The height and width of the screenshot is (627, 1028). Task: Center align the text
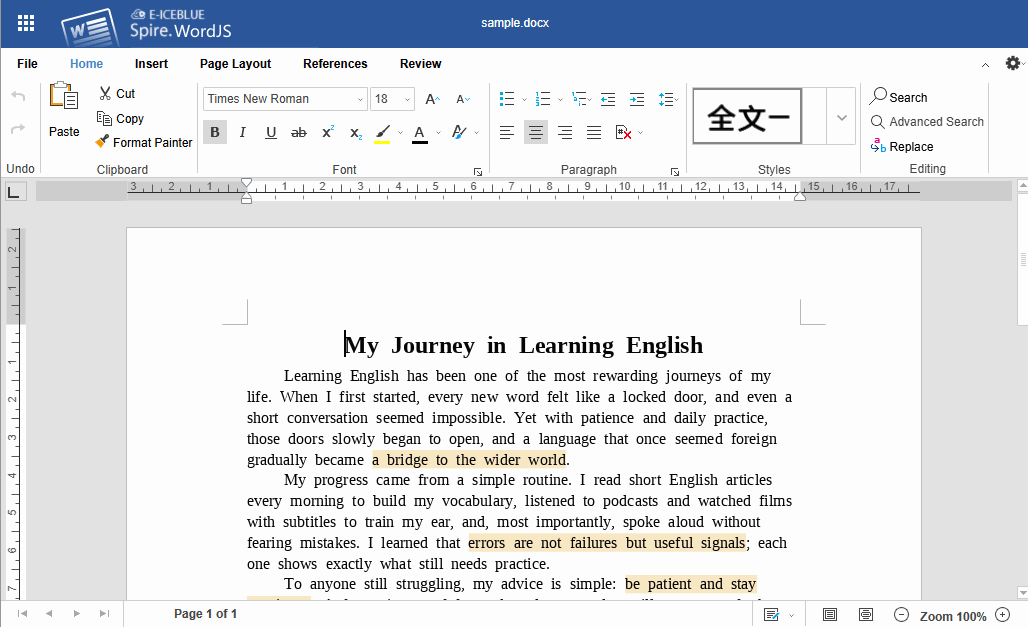tap(536, 132)
